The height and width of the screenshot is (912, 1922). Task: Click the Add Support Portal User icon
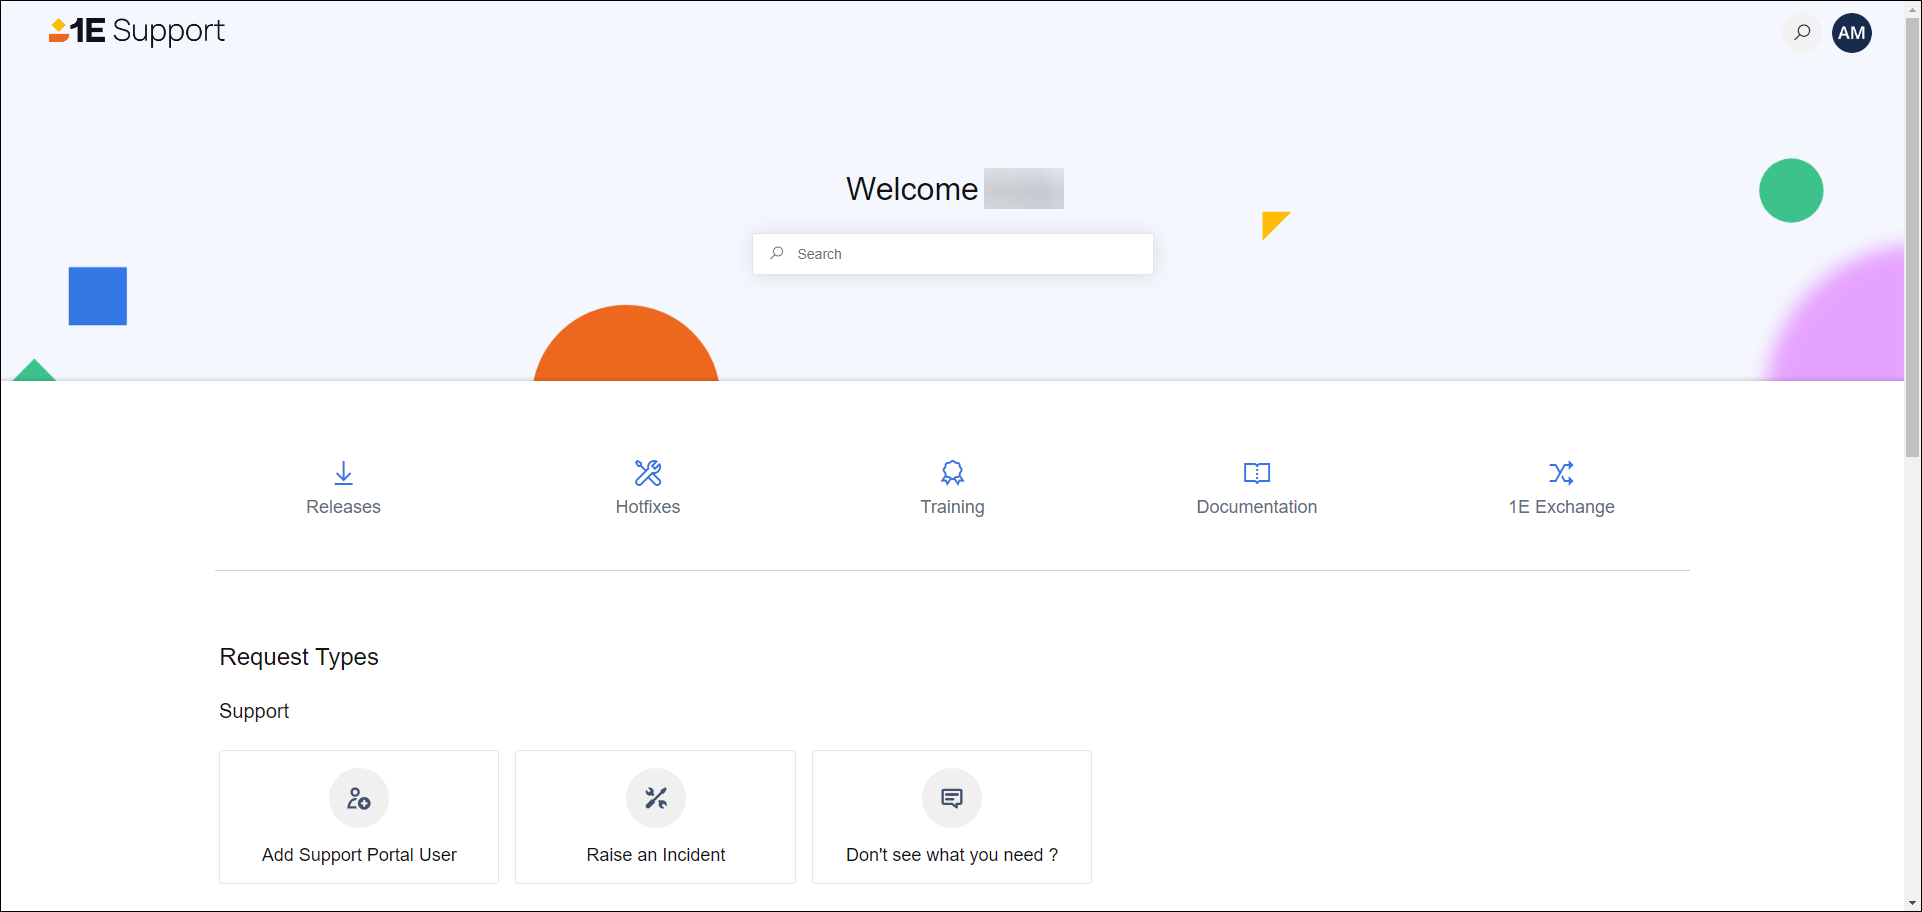click(359, 798)
